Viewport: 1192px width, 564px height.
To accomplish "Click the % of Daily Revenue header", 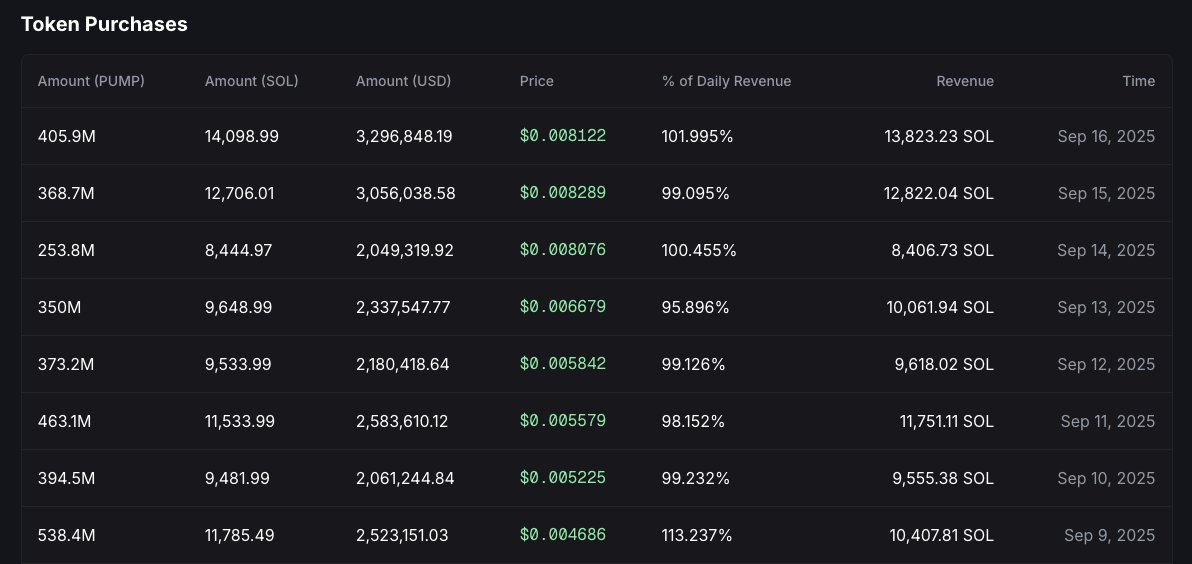I will 727,81.
